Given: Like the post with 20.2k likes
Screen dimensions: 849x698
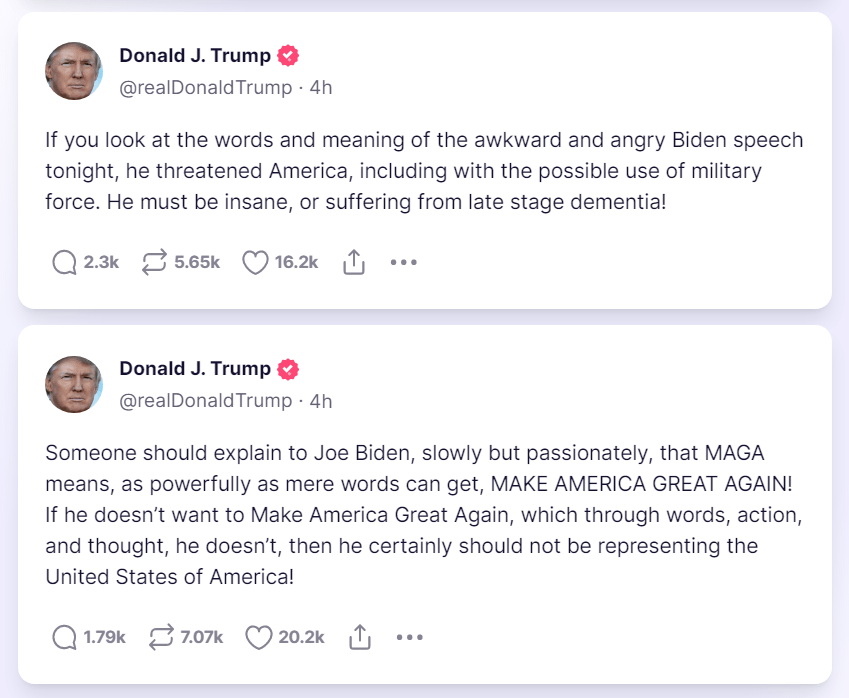Looking at the screenshot, I should pyautogui.click(x=259, y=637).
